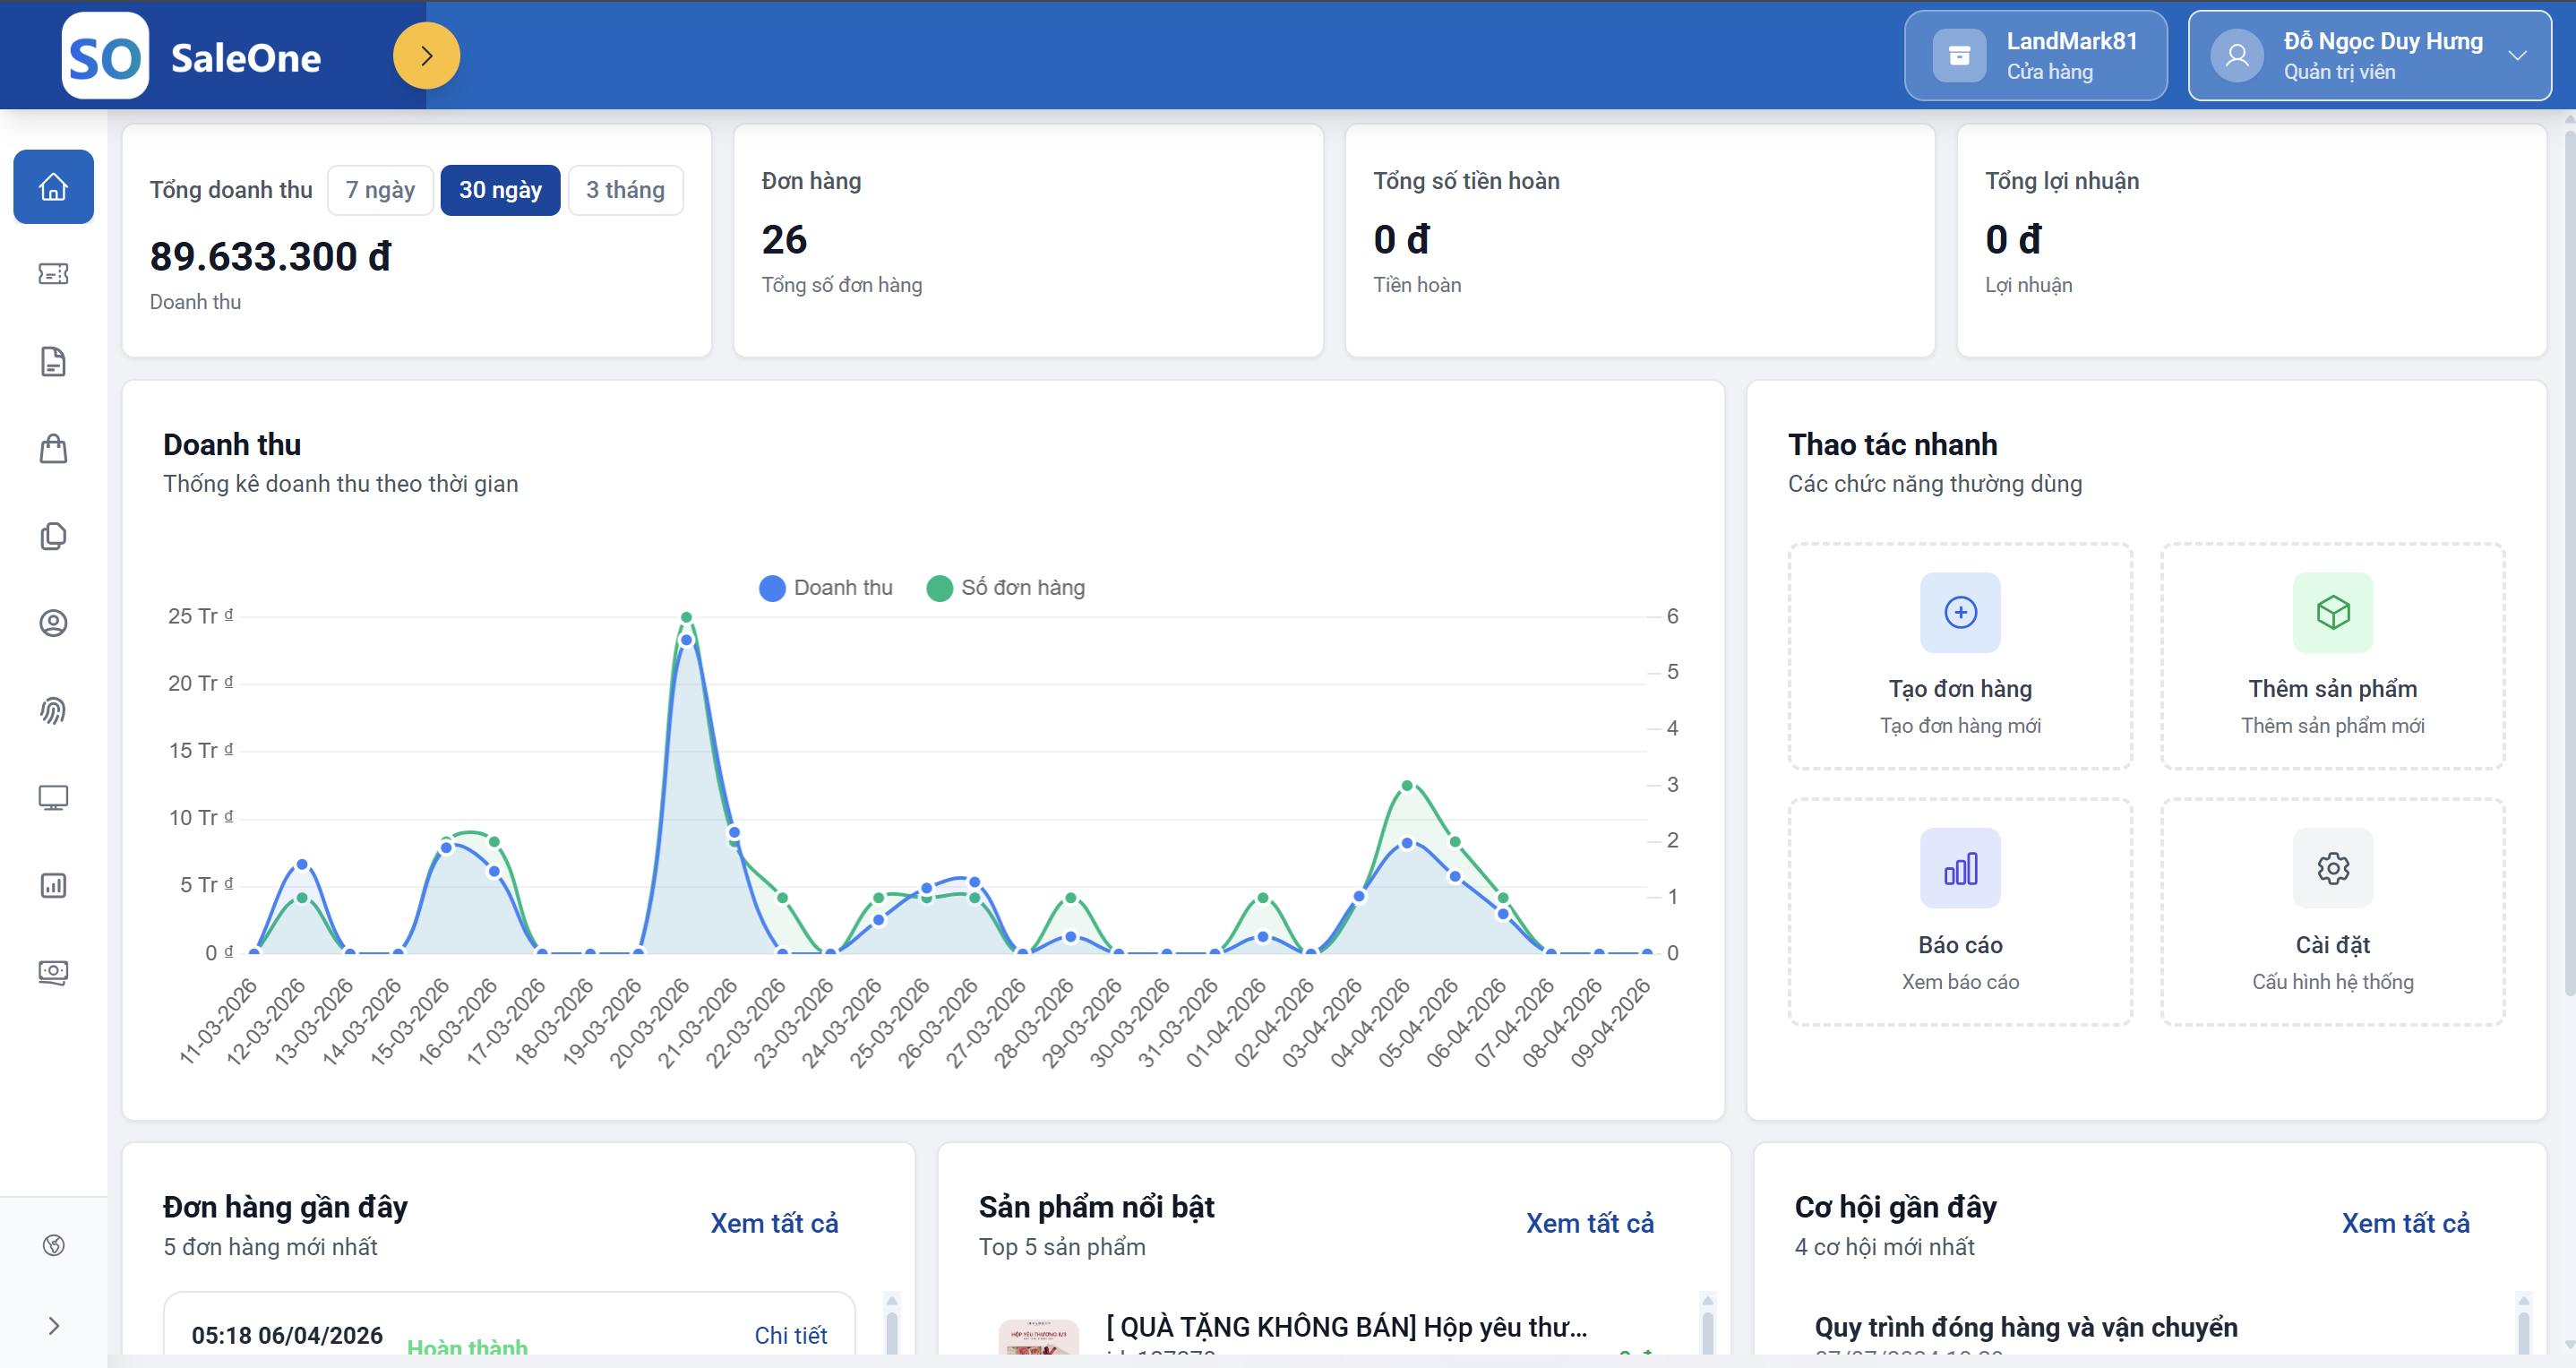Viewport: 2576px width, 1368px height.
Task: Toggle the Doanh thu legend series
Action: coord(826,588)
